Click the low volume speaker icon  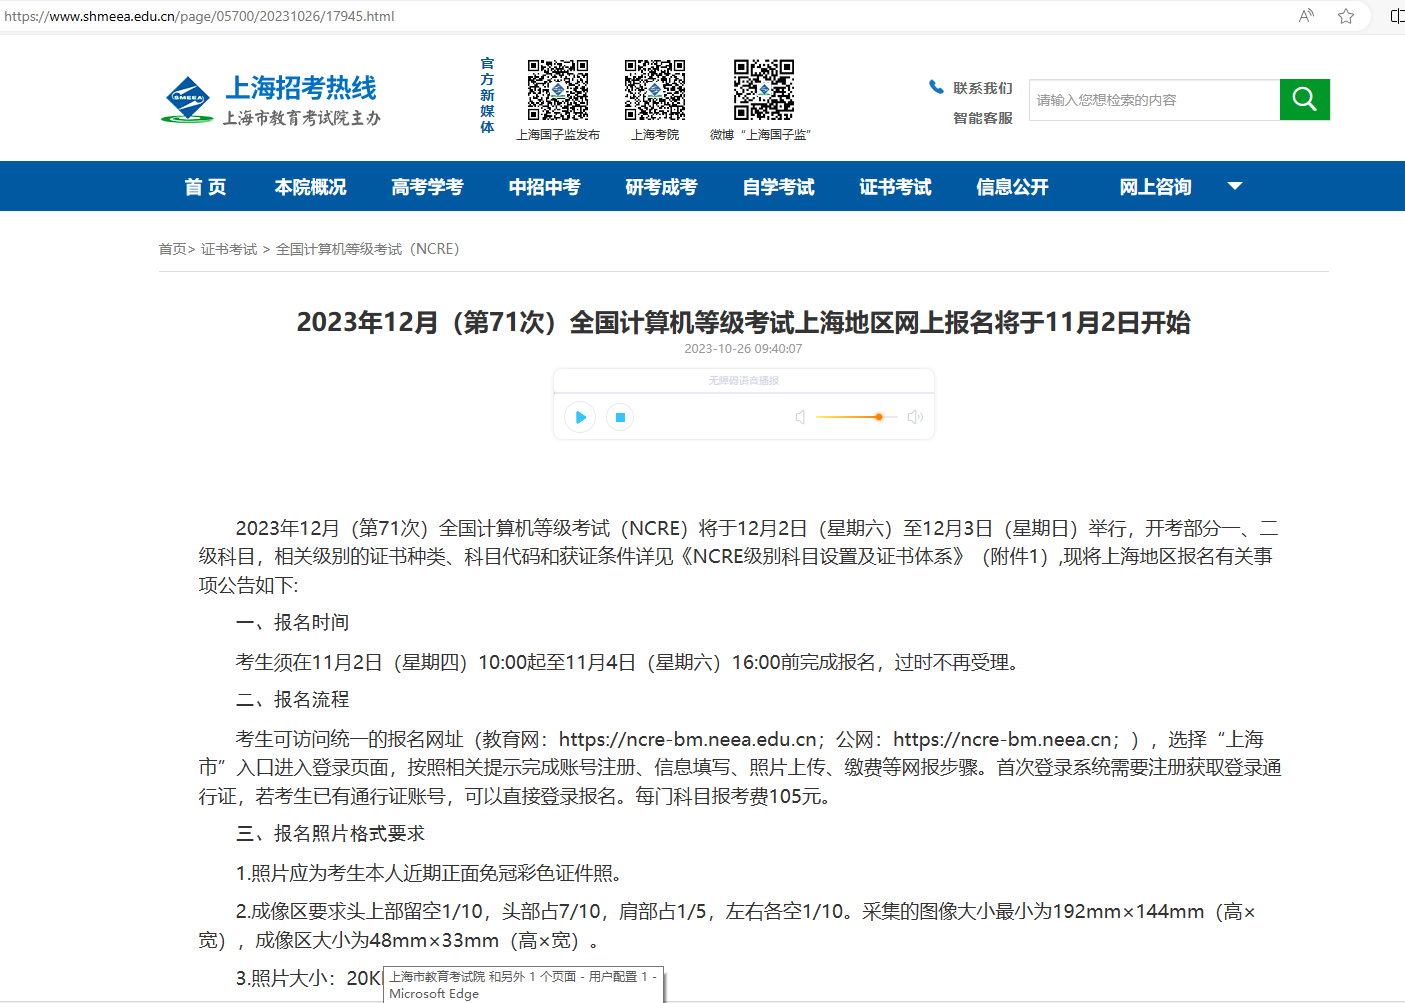800,417
